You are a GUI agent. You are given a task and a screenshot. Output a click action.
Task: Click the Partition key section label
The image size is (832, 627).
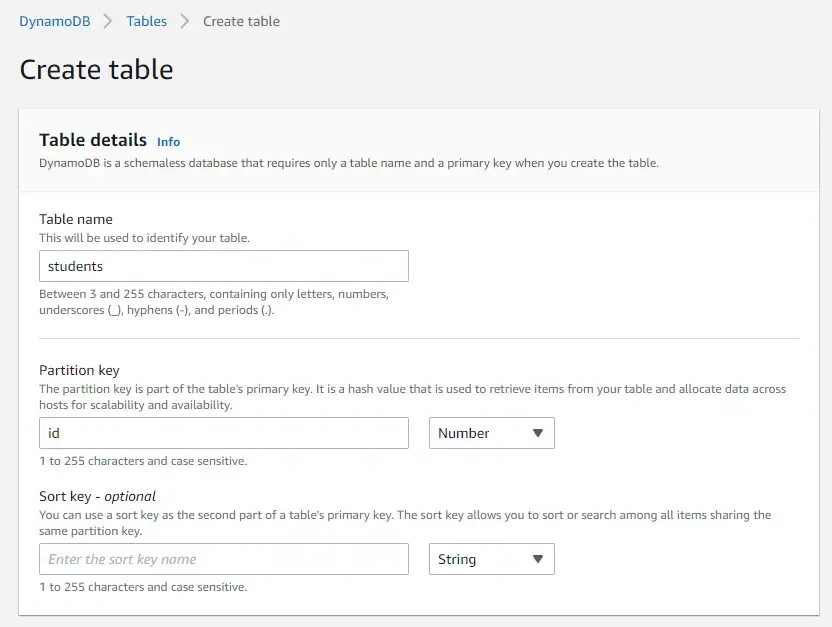[79, 370]
